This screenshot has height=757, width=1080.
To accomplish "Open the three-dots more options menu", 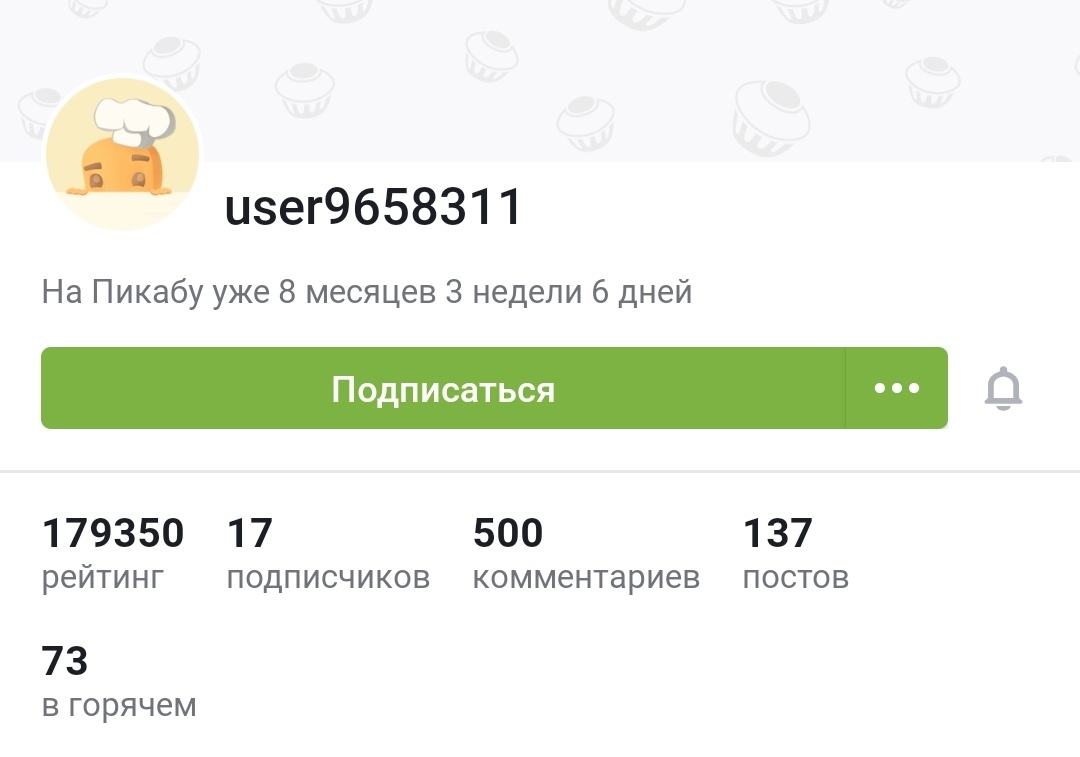I will pyautogui.click(x=896, y=388).
